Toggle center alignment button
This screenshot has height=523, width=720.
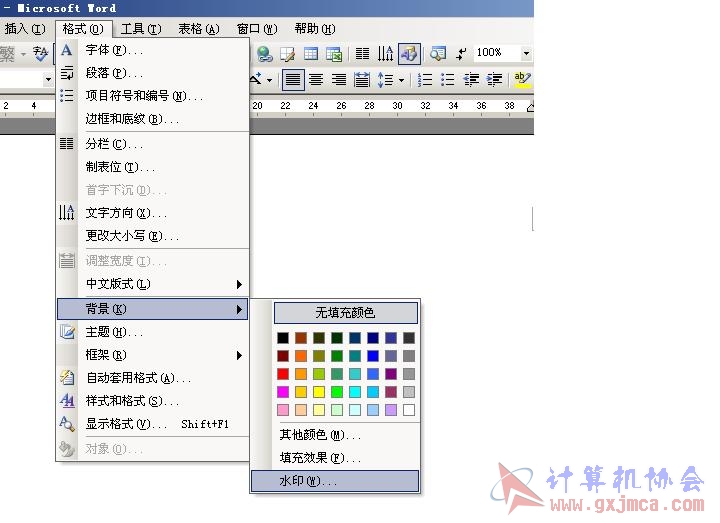316,80
